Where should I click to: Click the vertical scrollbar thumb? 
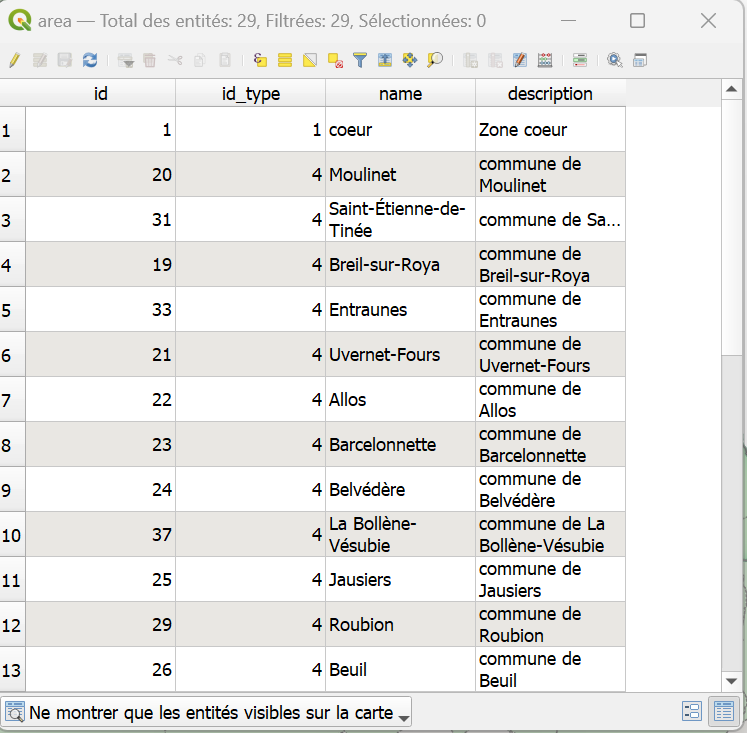click(x=731, y=226)
